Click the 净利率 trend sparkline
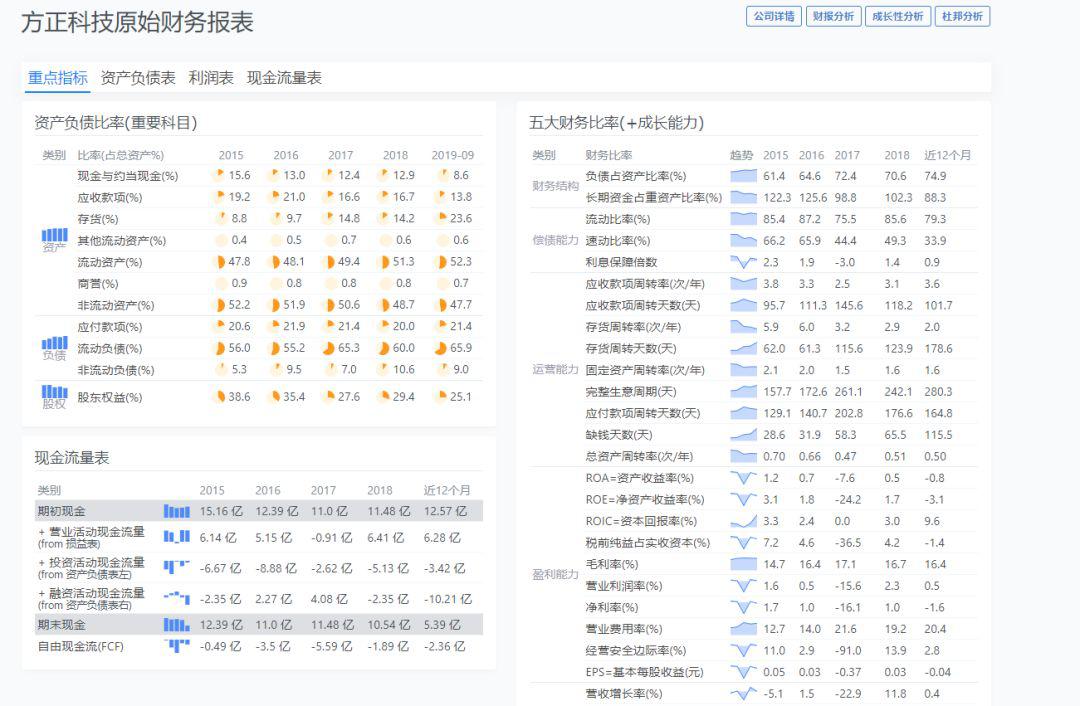 click(x=743, y=608)
